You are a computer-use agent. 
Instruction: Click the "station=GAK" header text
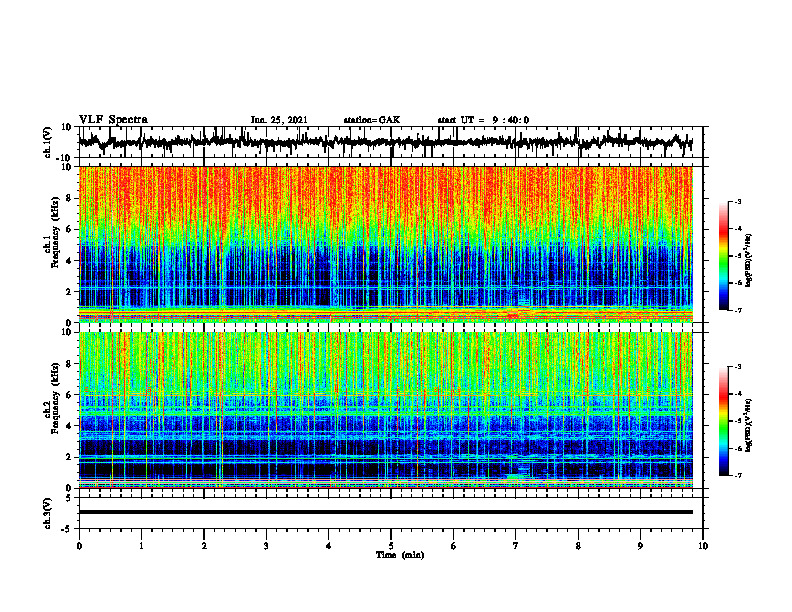(x=372, y=120)
